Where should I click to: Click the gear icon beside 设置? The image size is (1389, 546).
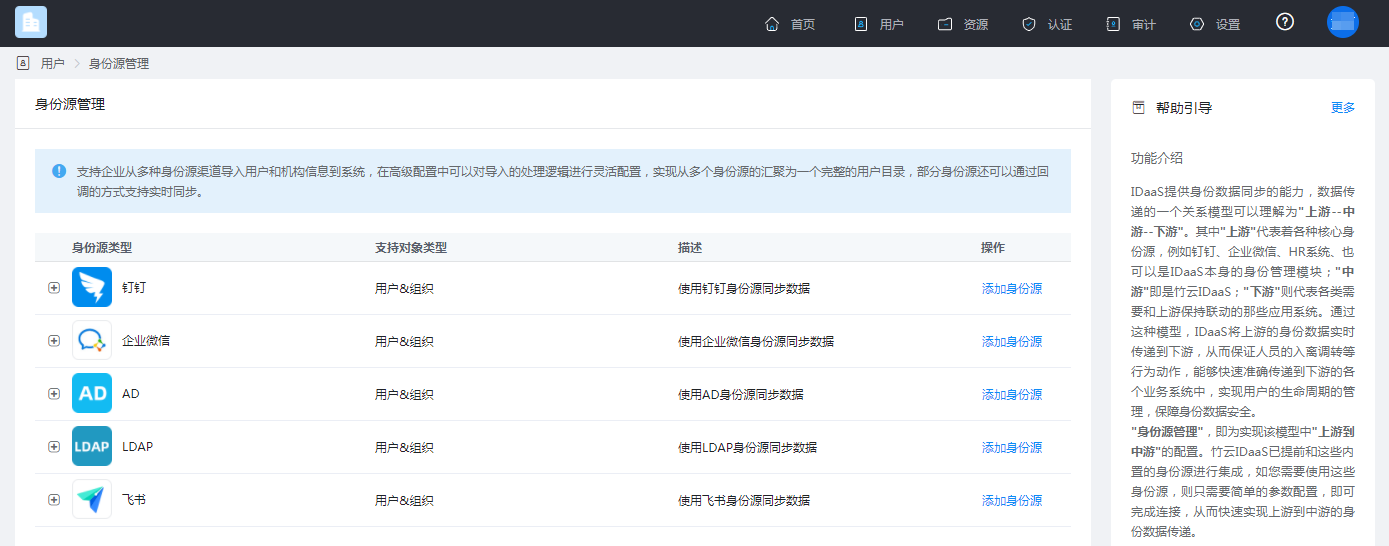pyautogui.click(x=1197, y=24)
